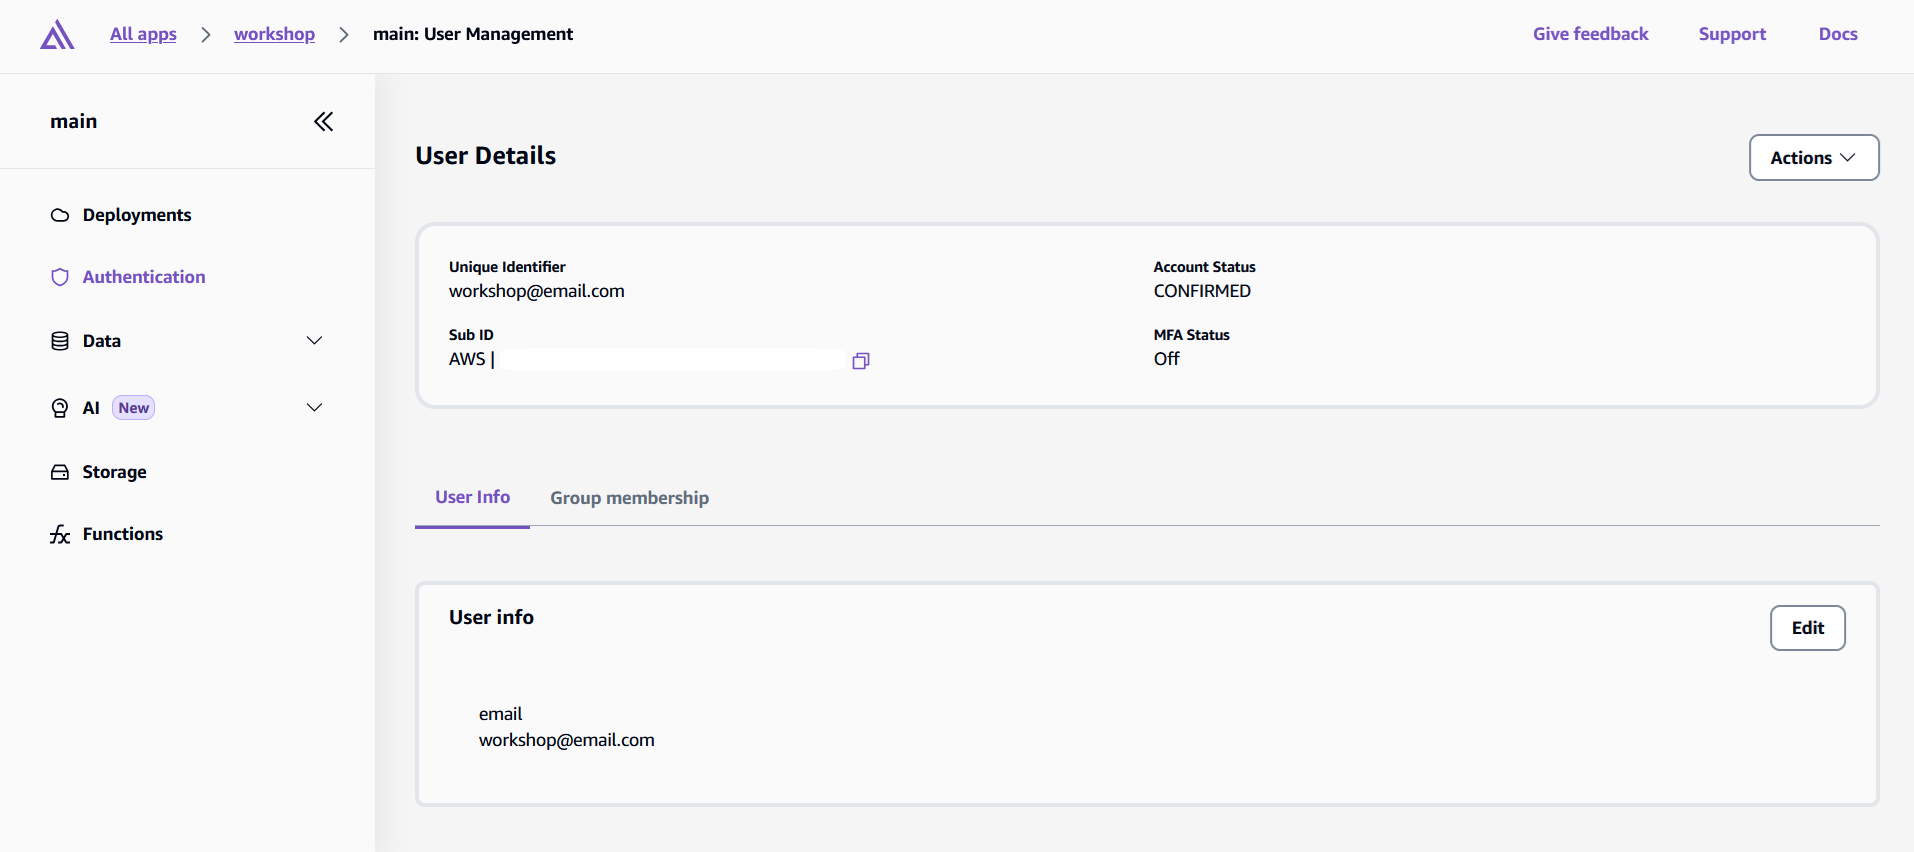
Task: Open Give feedback link
Action: 1590,34
